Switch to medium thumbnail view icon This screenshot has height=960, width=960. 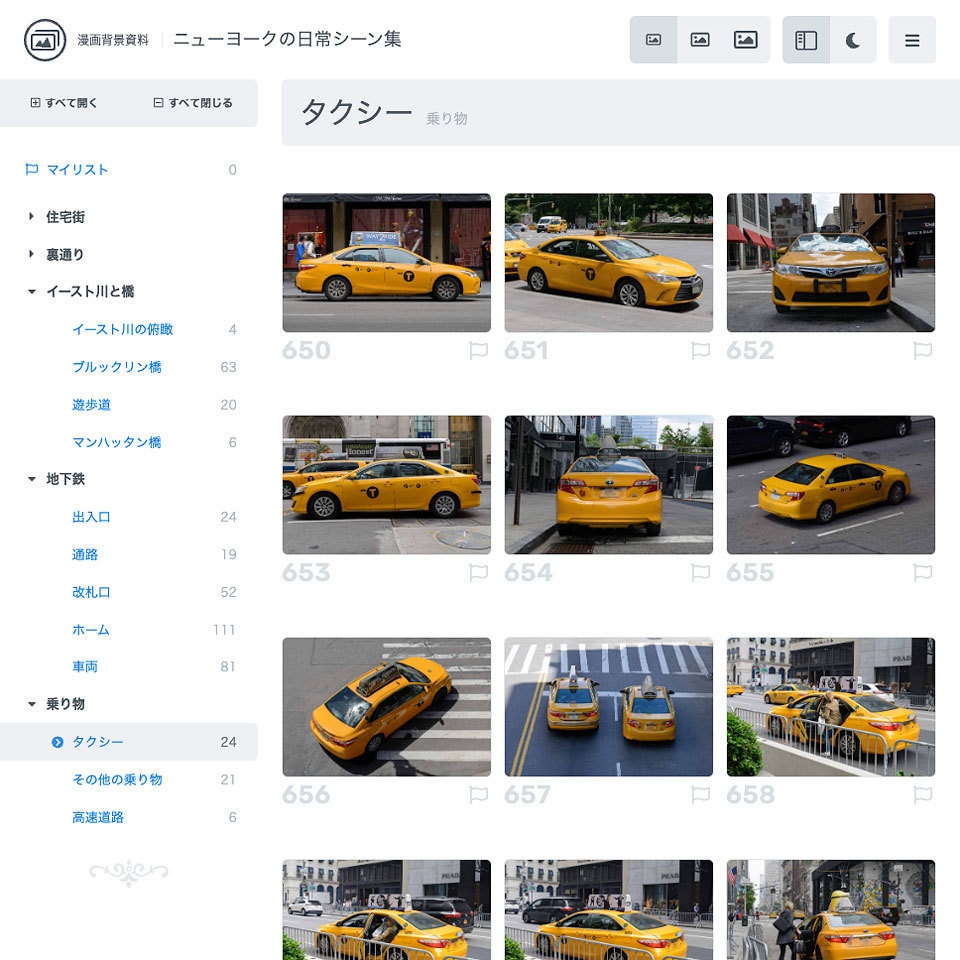(x=699, y=40)
